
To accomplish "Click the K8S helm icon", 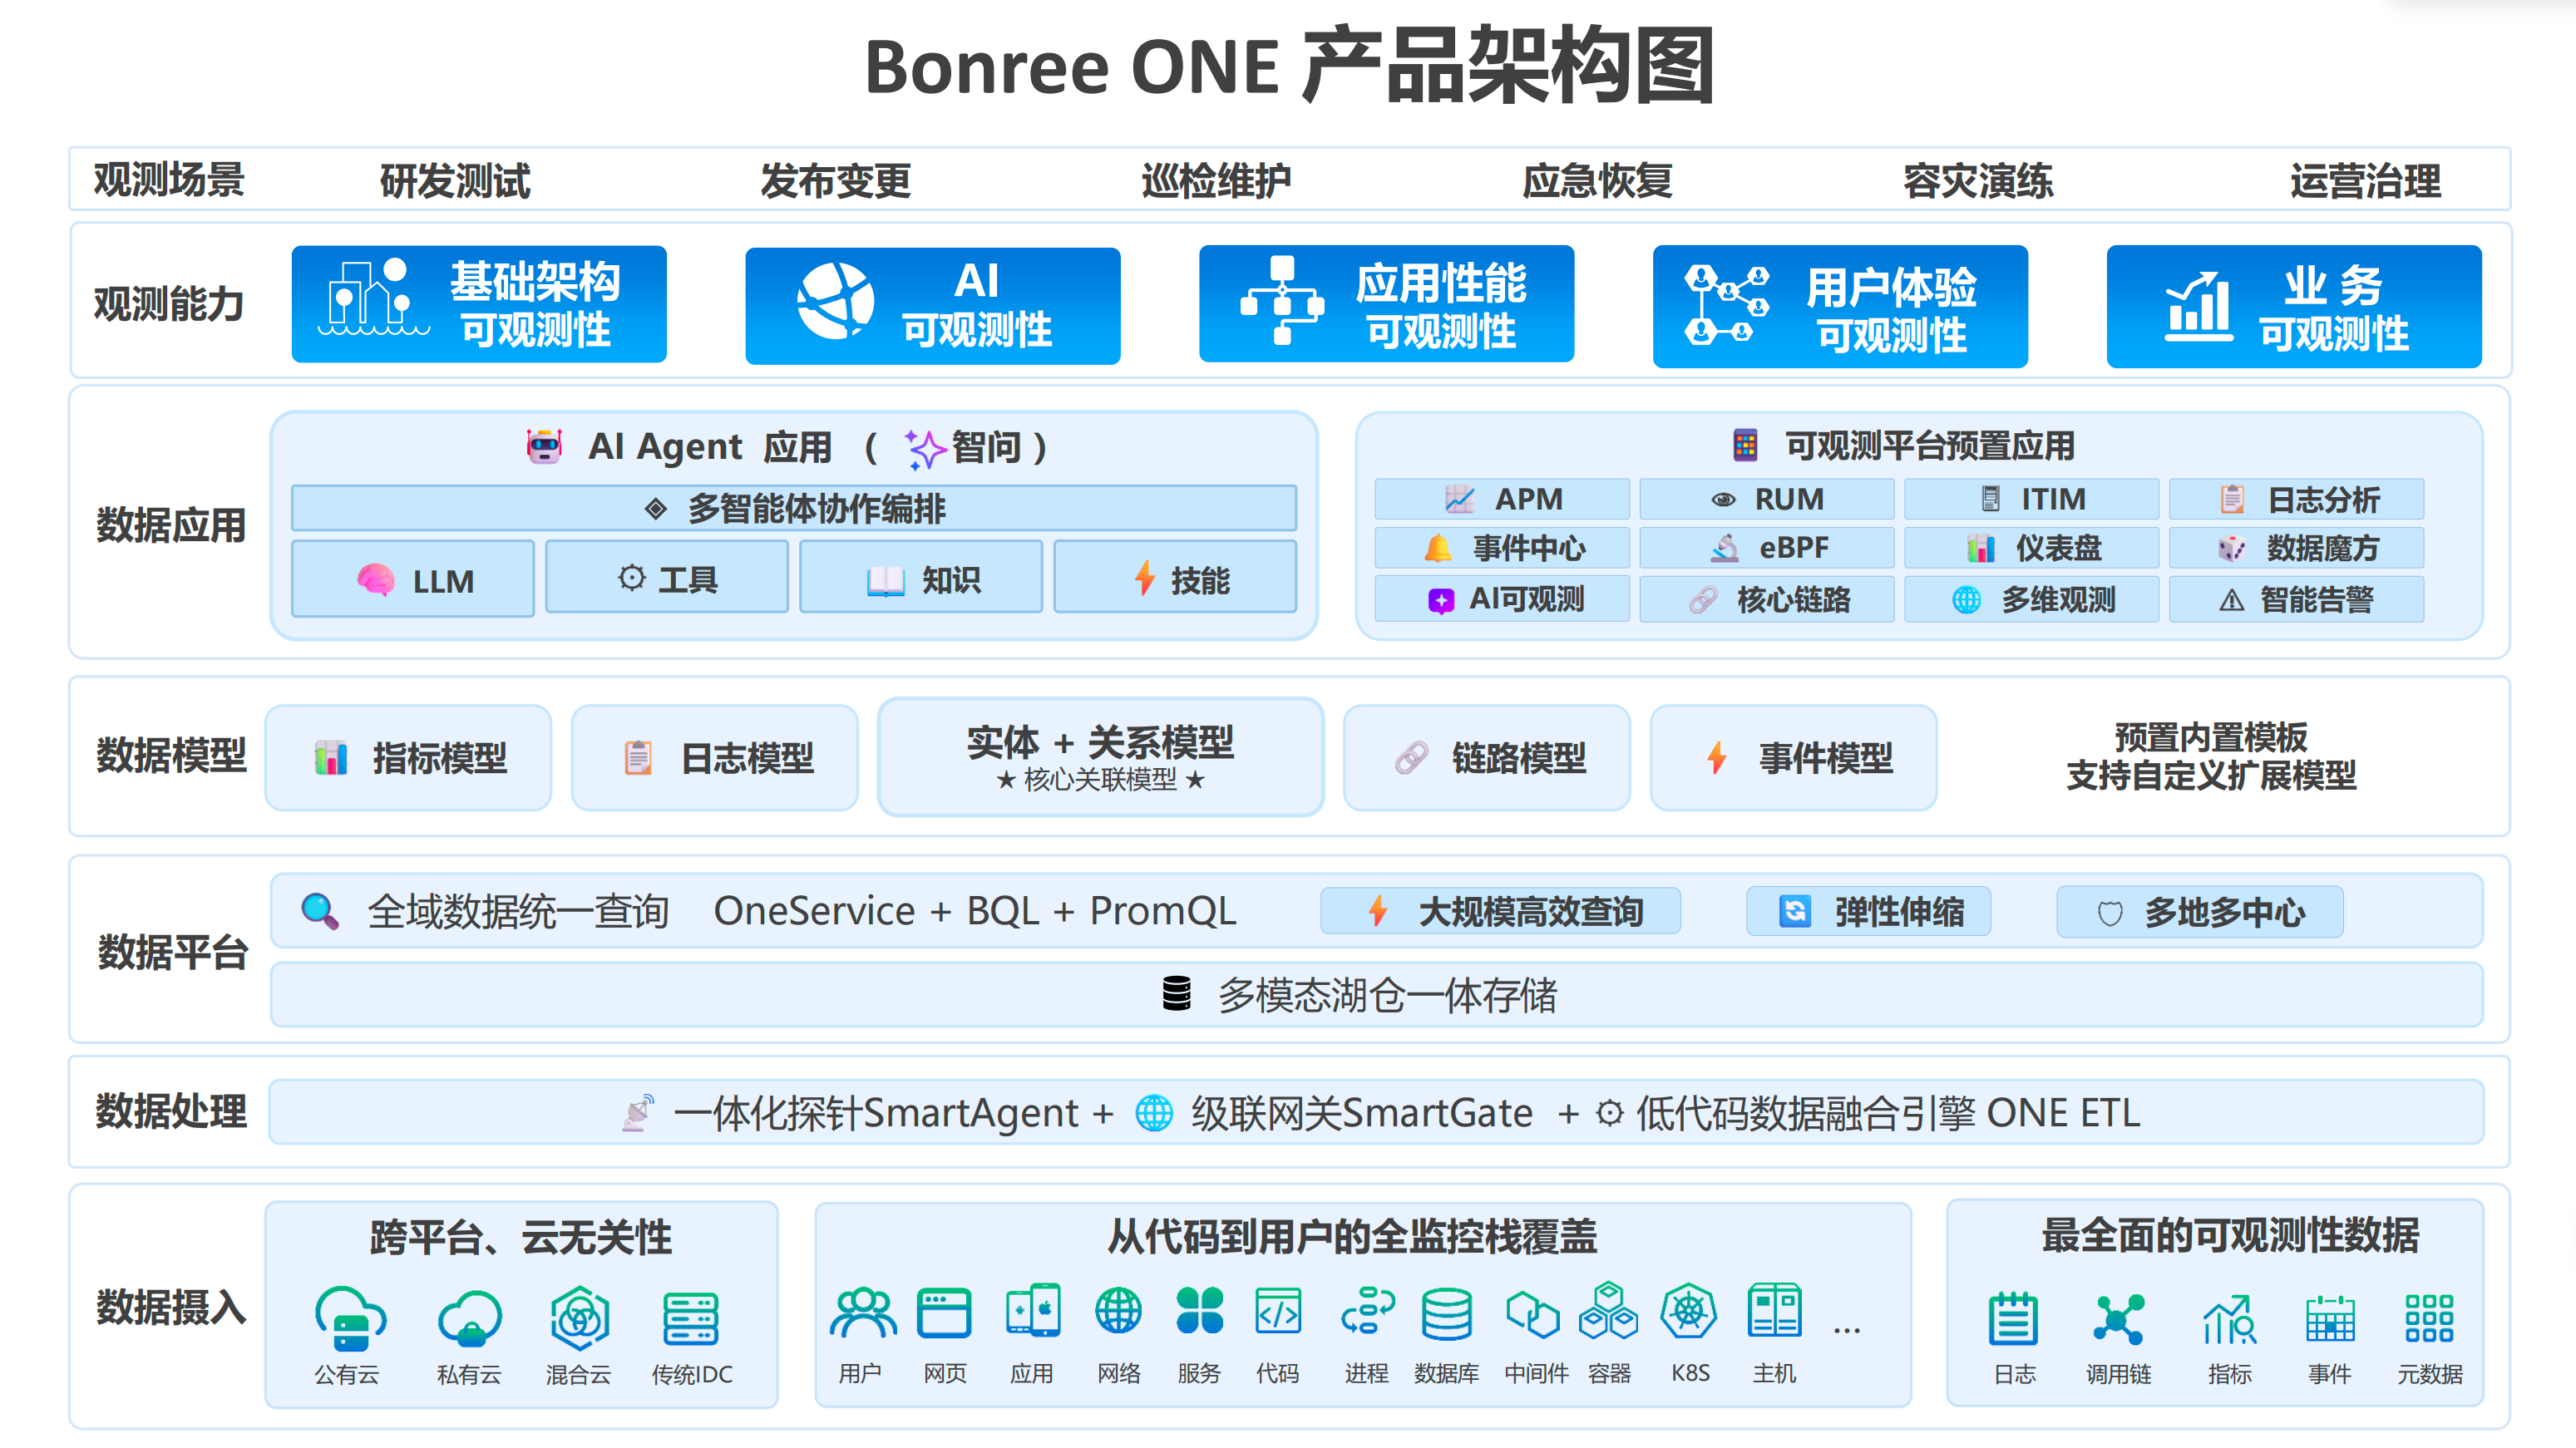I will click(x=1689, y=1311).
